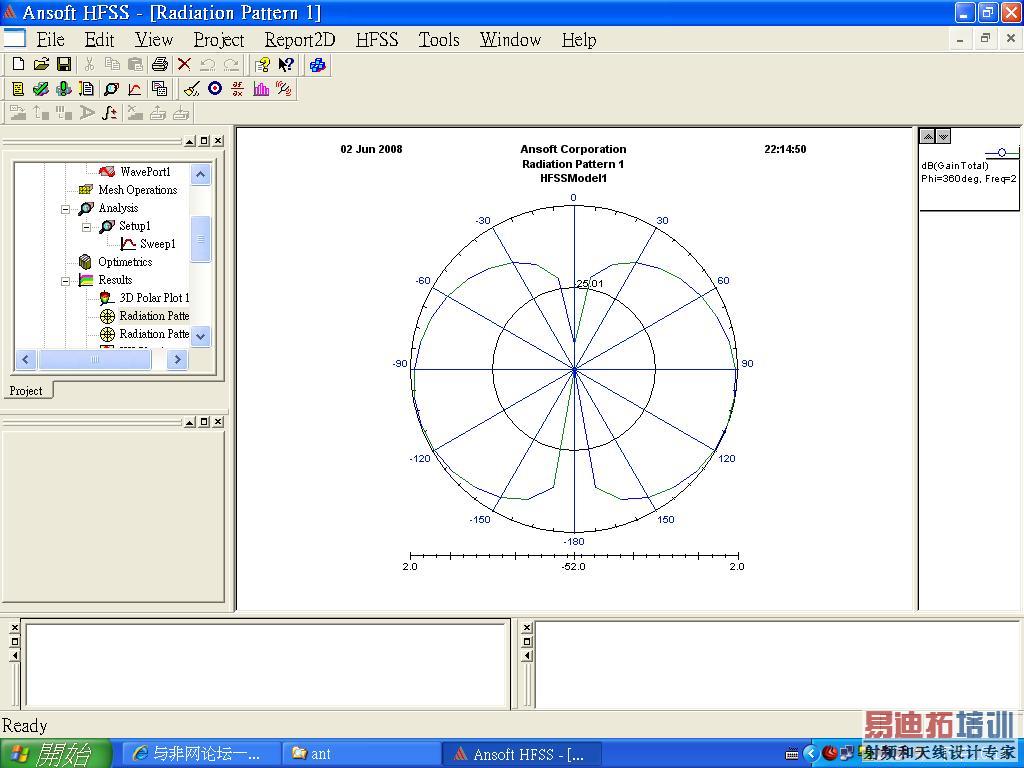
Task: Open file with the folder toolbar icon
Action: pos(41,65)
